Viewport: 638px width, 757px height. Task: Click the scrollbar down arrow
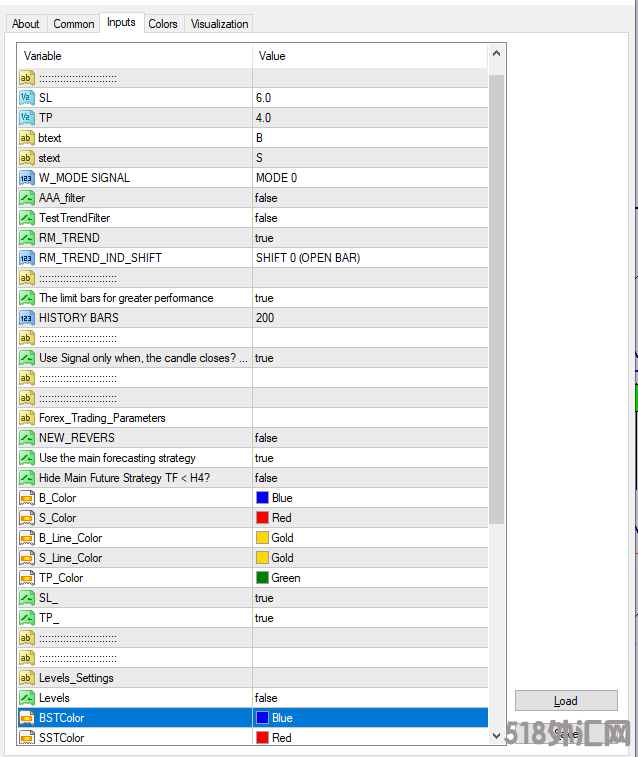pyautogui.click(x=497, y=736)
